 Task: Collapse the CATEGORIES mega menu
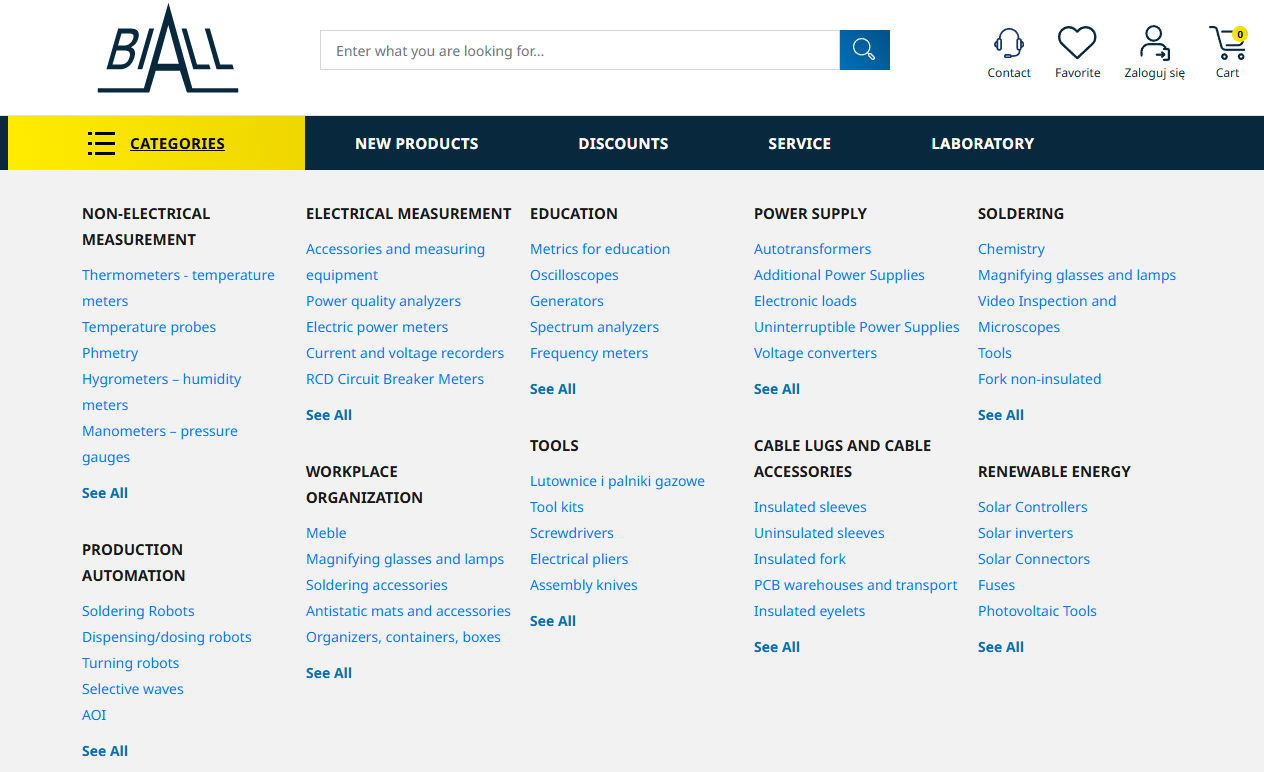tap(177, 143)
